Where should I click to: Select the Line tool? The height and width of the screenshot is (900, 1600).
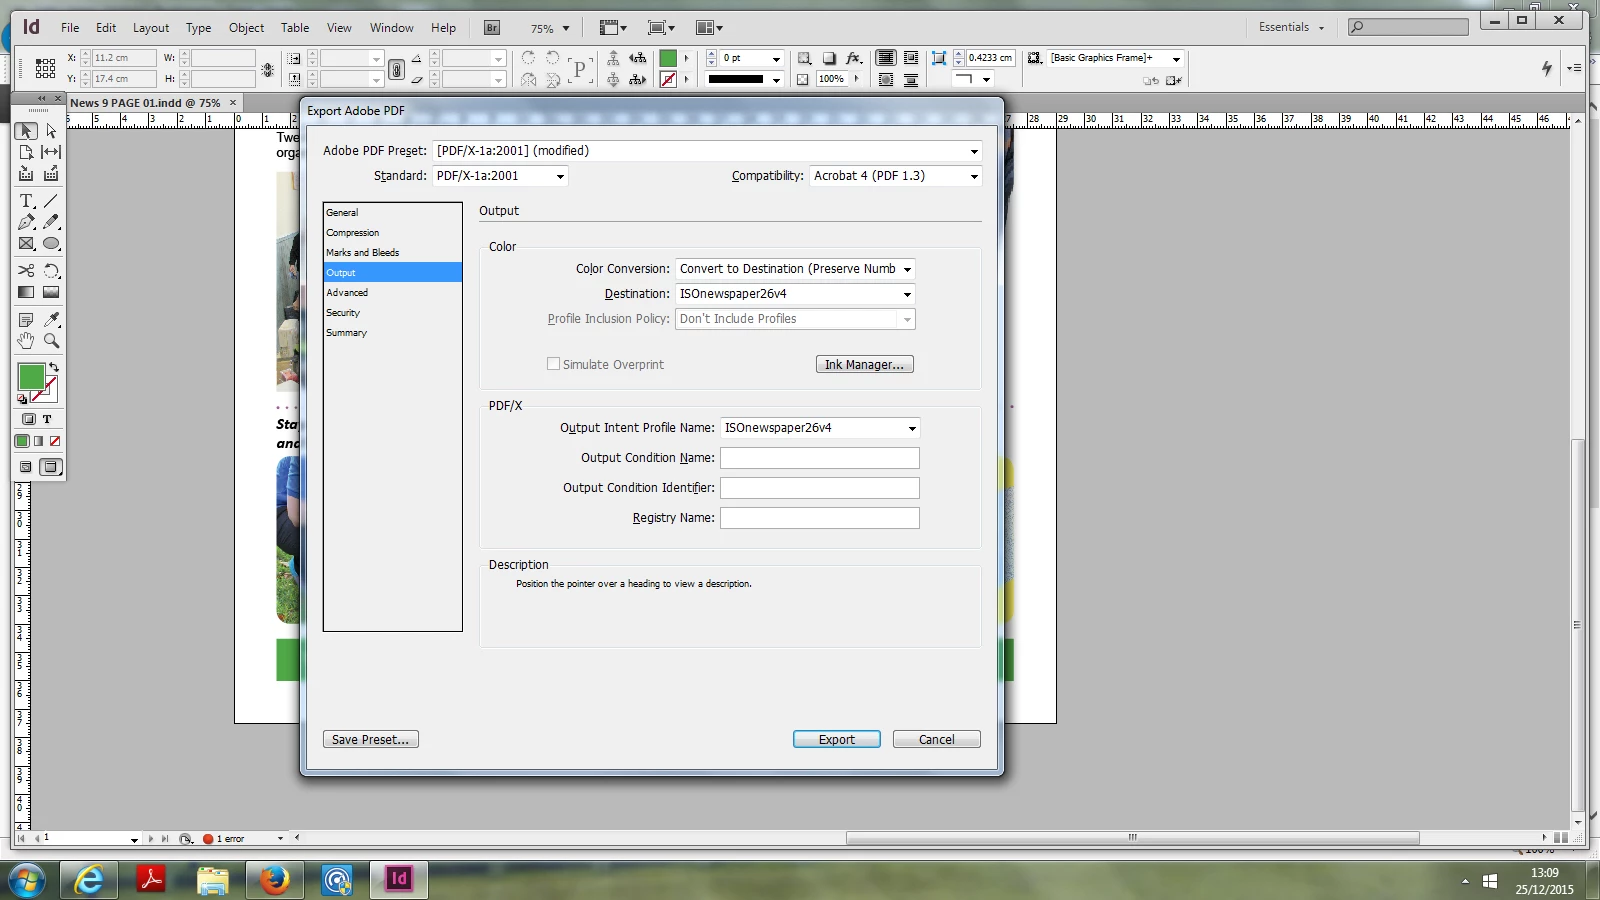point(51,201)
